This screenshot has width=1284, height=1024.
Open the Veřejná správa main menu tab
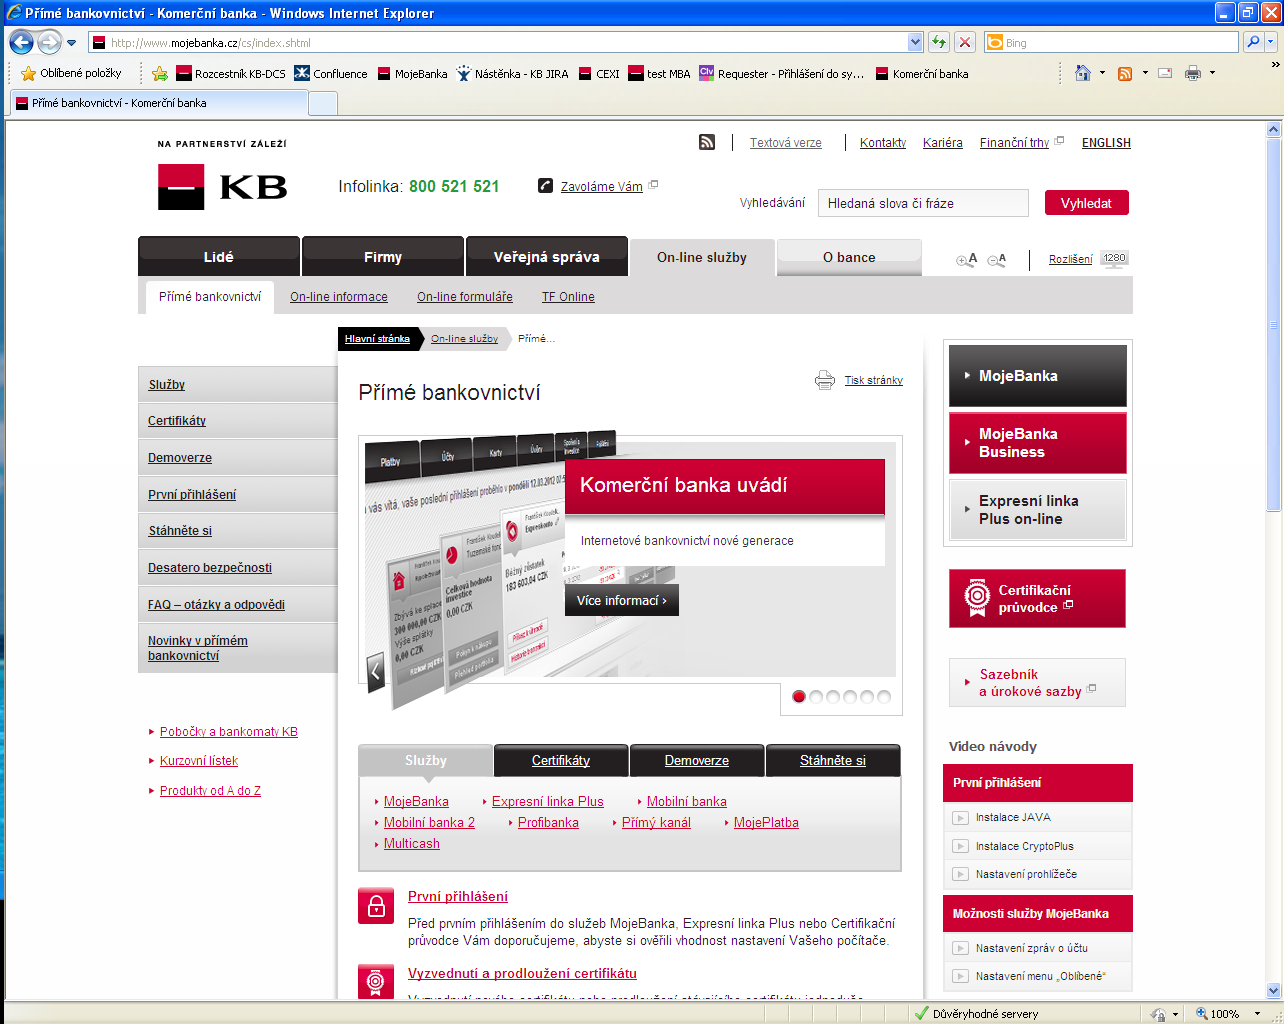tap(547, 256)
